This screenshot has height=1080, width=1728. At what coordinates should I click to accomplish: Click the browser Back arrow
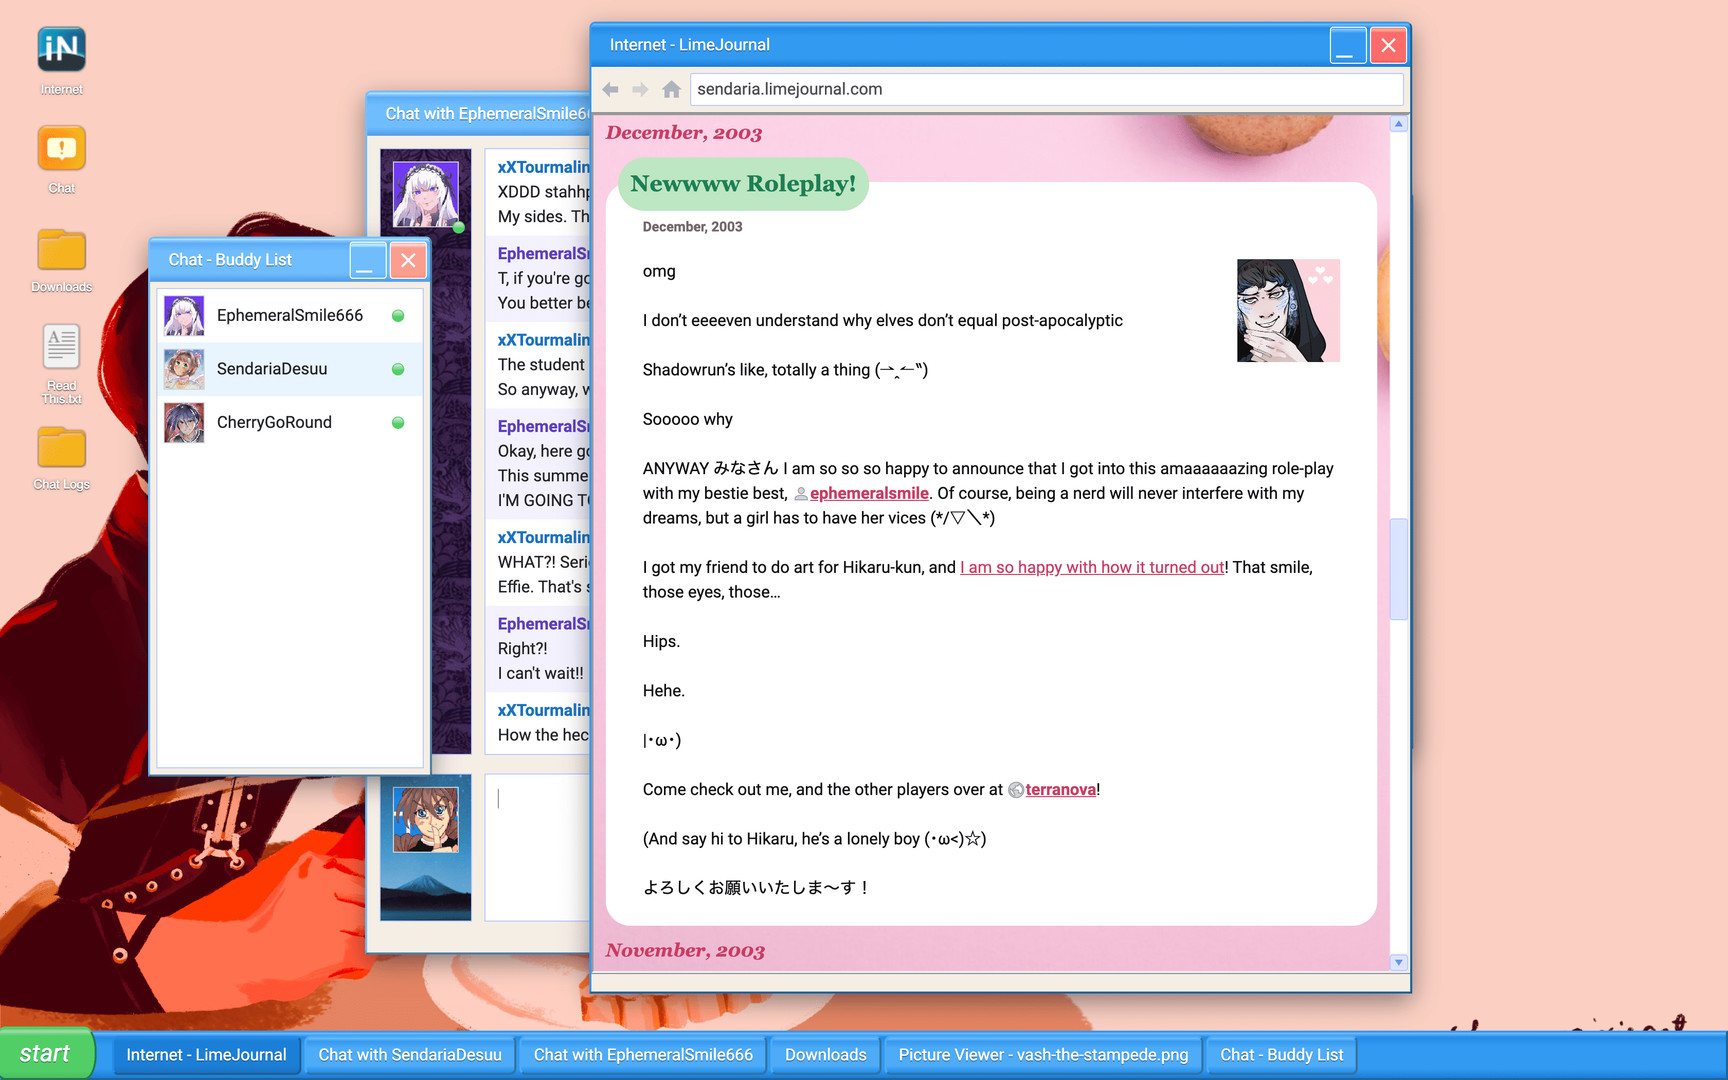[610, 89]
